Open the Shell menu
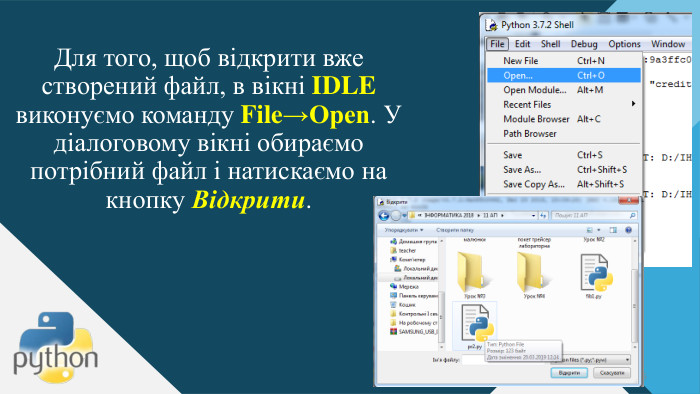 coord(550,44)
